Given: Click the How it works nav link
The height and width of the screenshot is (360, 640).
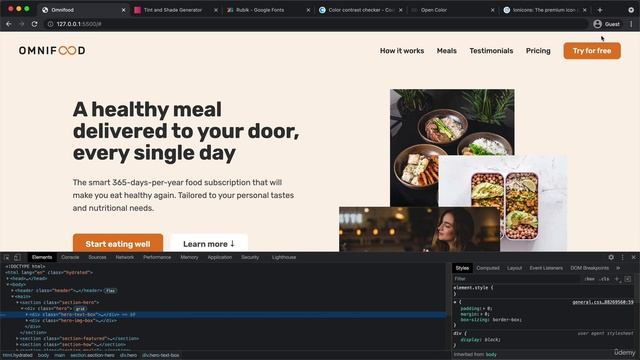Looking at the screenshot, I should (x=402, y=51).
